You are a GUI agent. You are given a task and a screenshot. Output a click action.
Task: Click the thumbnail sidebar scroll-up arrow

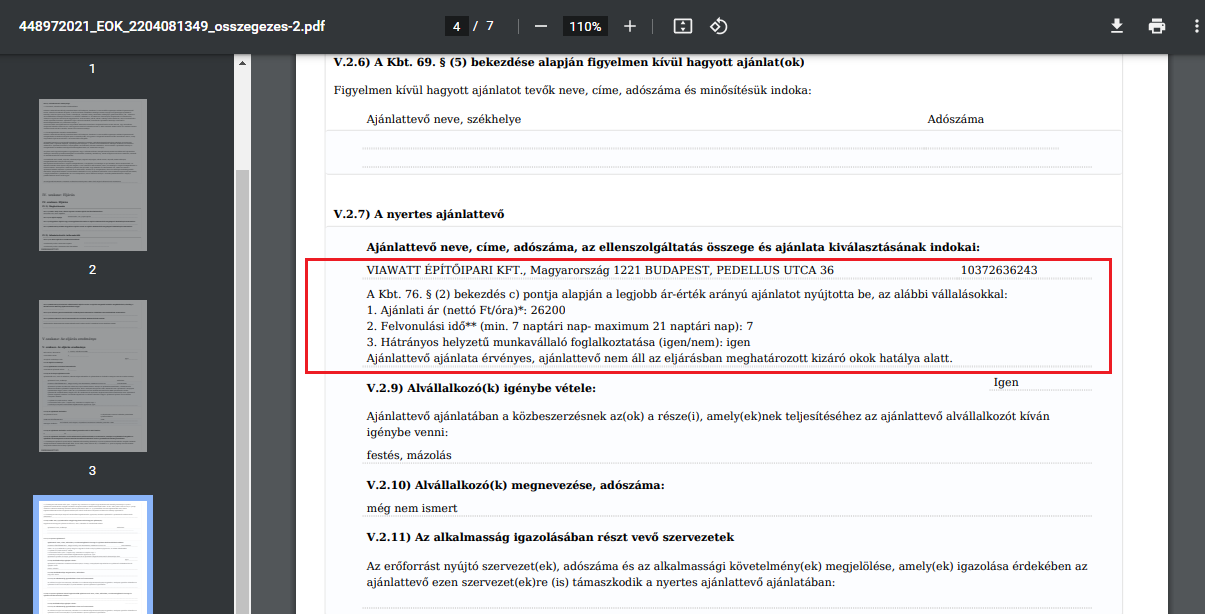[241, 62]
